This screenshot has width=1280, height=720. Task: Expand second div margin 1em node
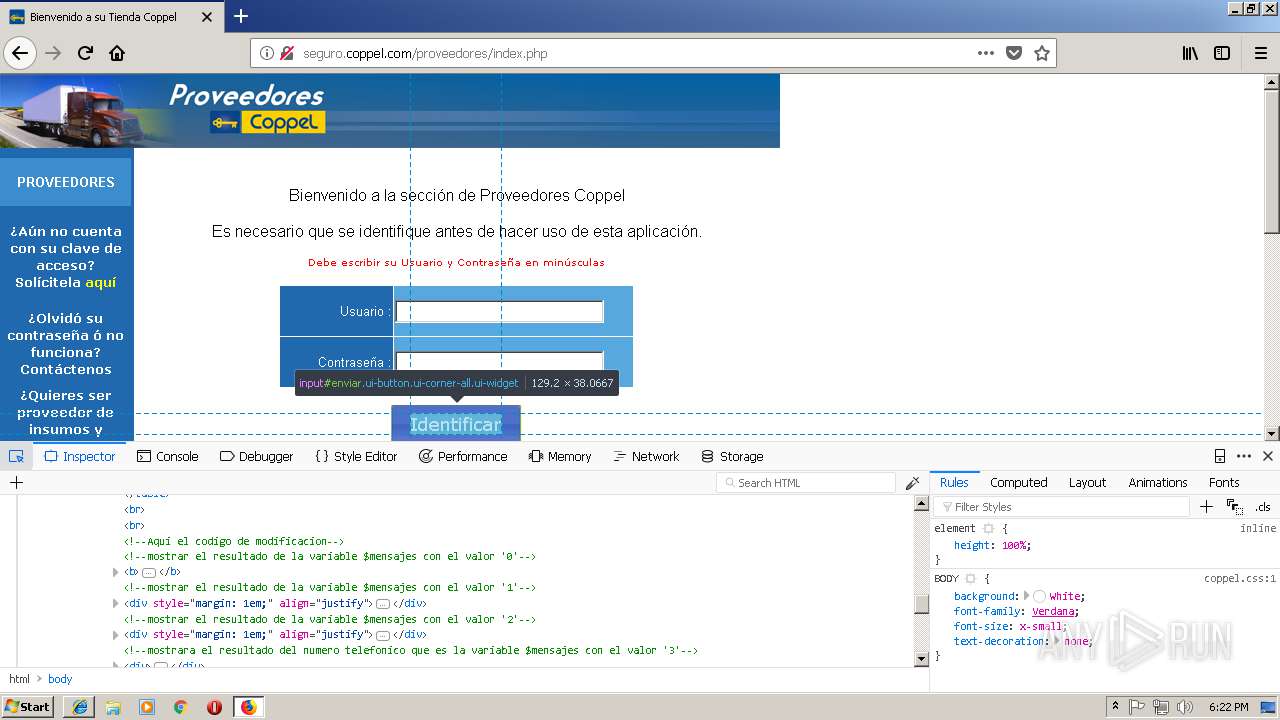click(x=116, y=635)
